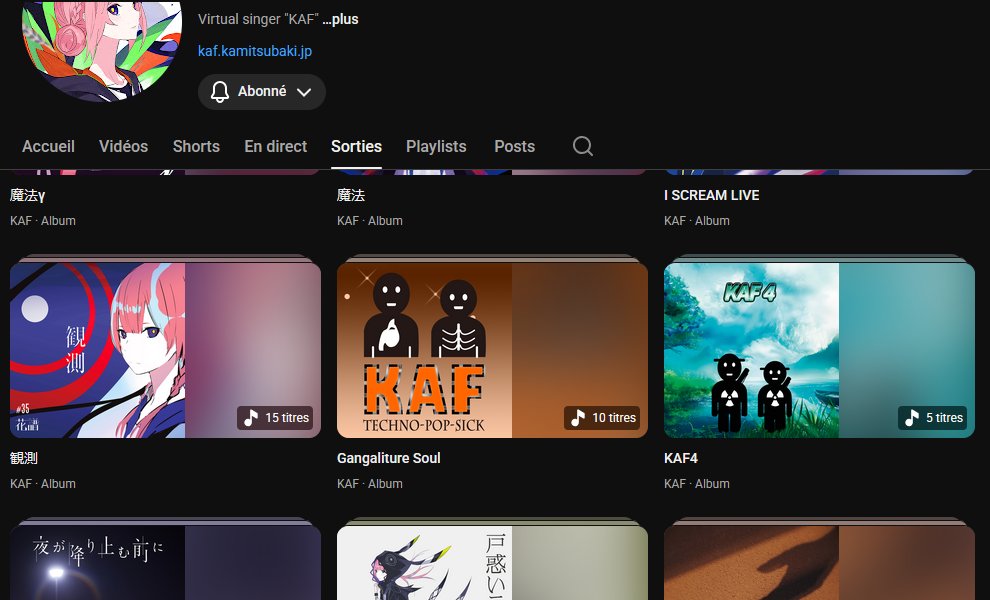Click the I SCREAM LIVE title
The width and height of the screenshot is (990, 600).
pyautogui.click(x=712, y=196)
